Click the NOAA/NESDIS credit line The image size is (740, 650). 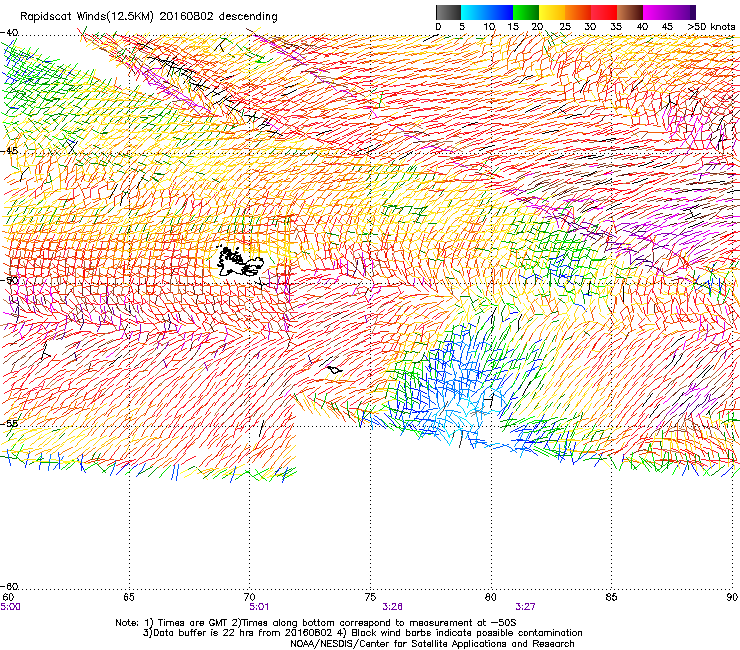coord(432,644)
